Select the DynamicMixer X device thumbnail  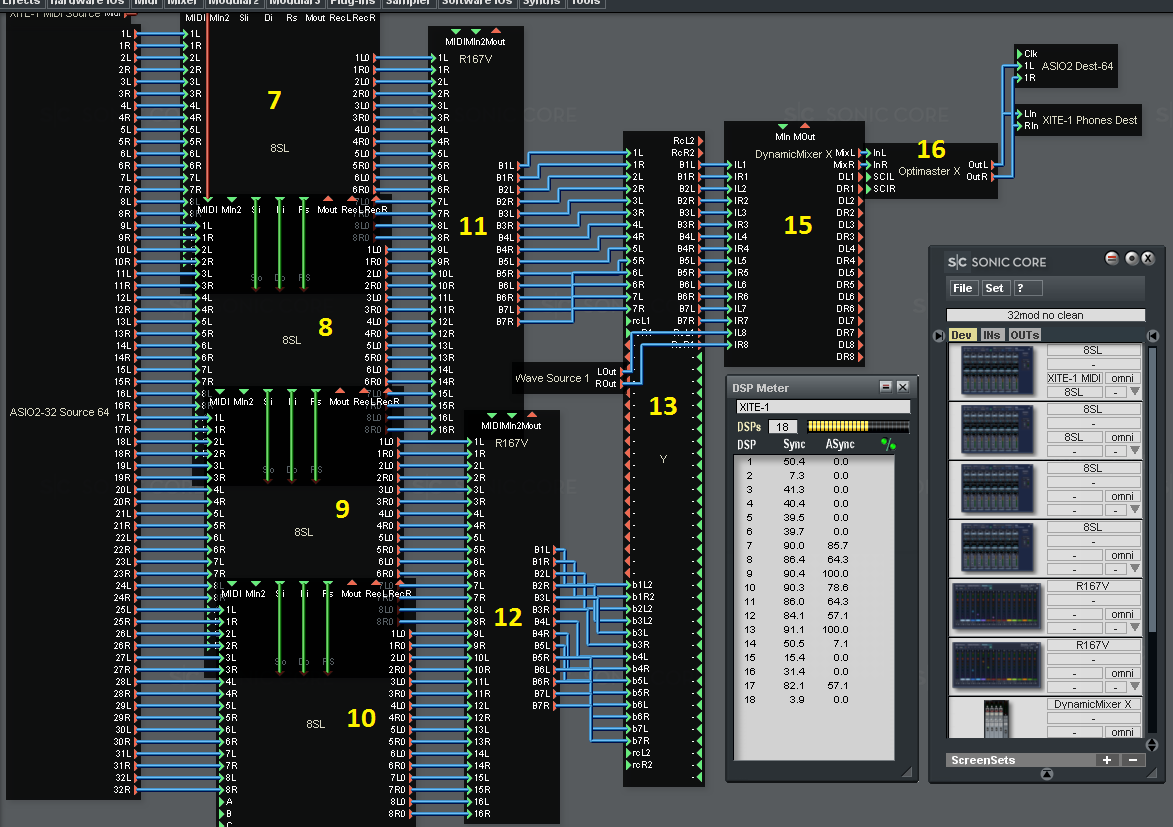click(996, 720)
